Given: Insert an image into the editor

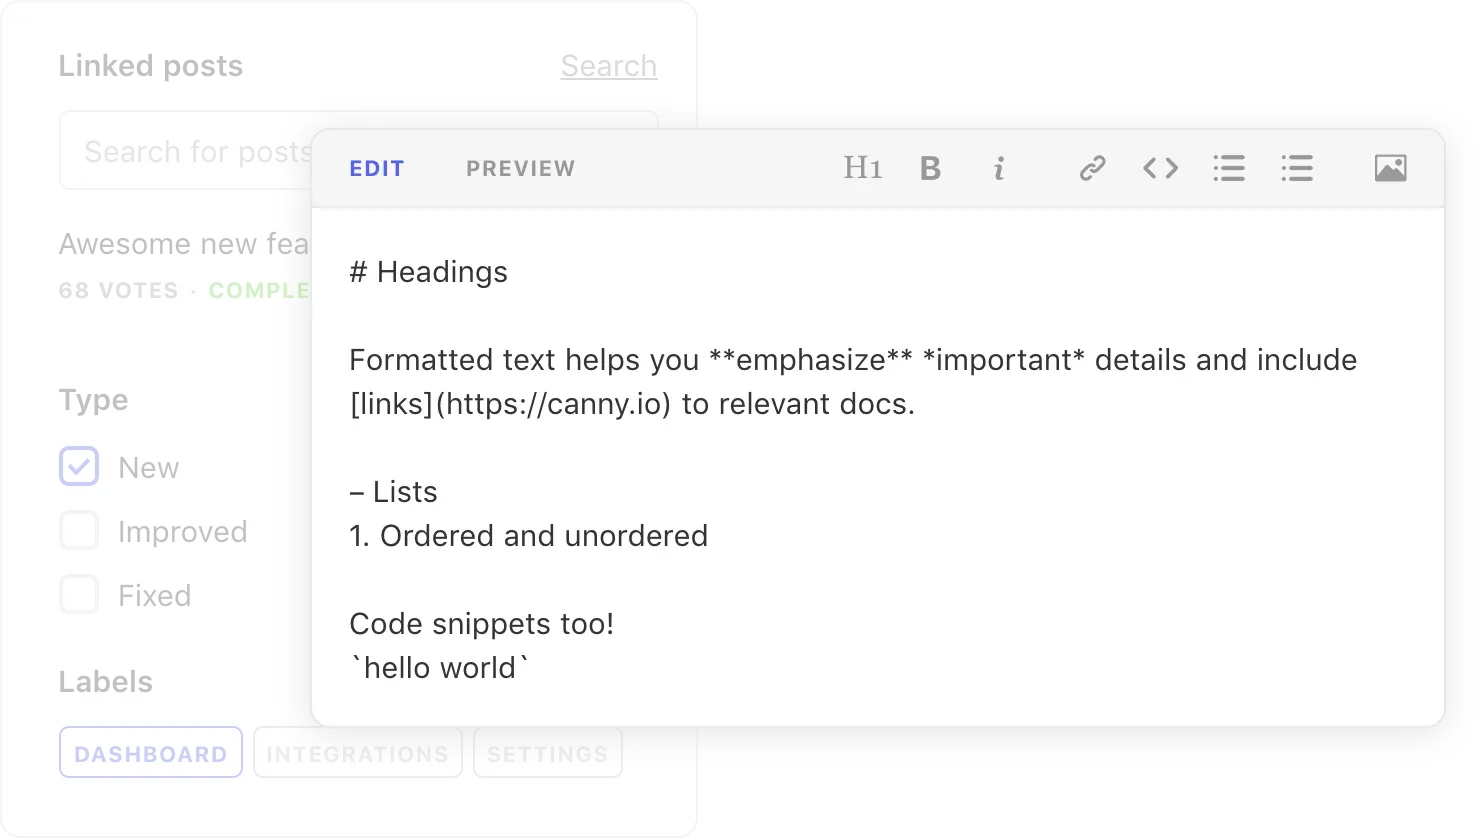Looking at the screenshot, I should coord(1391,168).
